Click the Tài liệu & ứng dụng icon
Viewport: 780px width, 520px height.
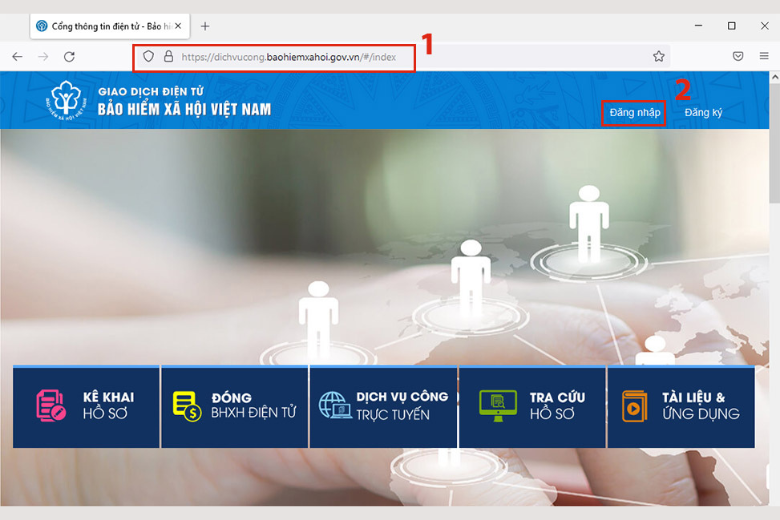click(634, 405)
